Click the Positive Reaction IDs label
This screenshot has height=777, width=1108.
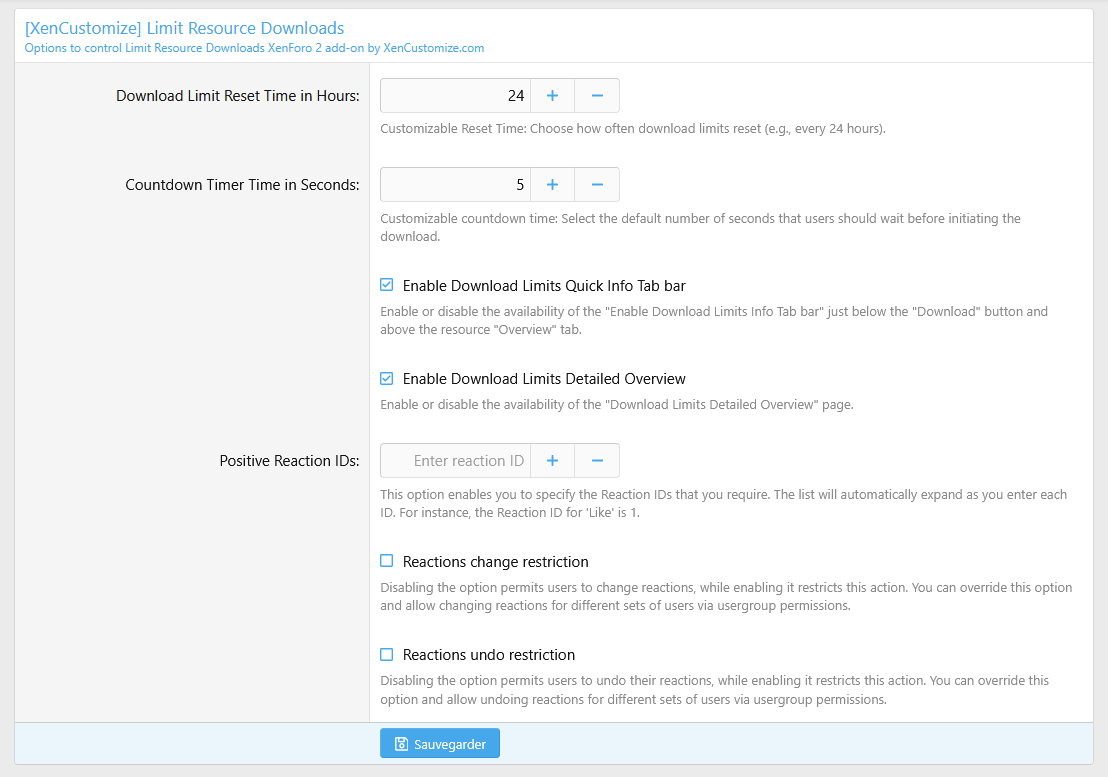pyautogui.click(x=289, y=461)
